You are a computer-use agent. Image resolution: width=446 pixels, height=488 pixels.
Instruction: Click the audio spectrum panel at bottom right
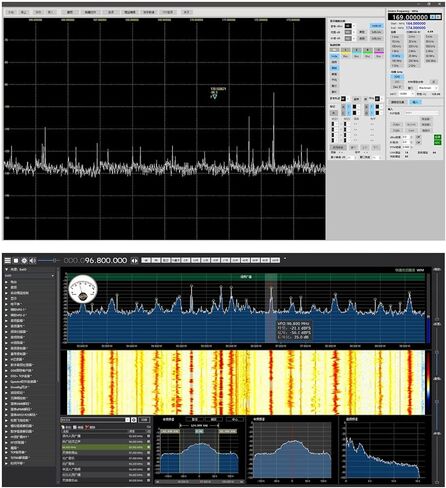[385, 449]
